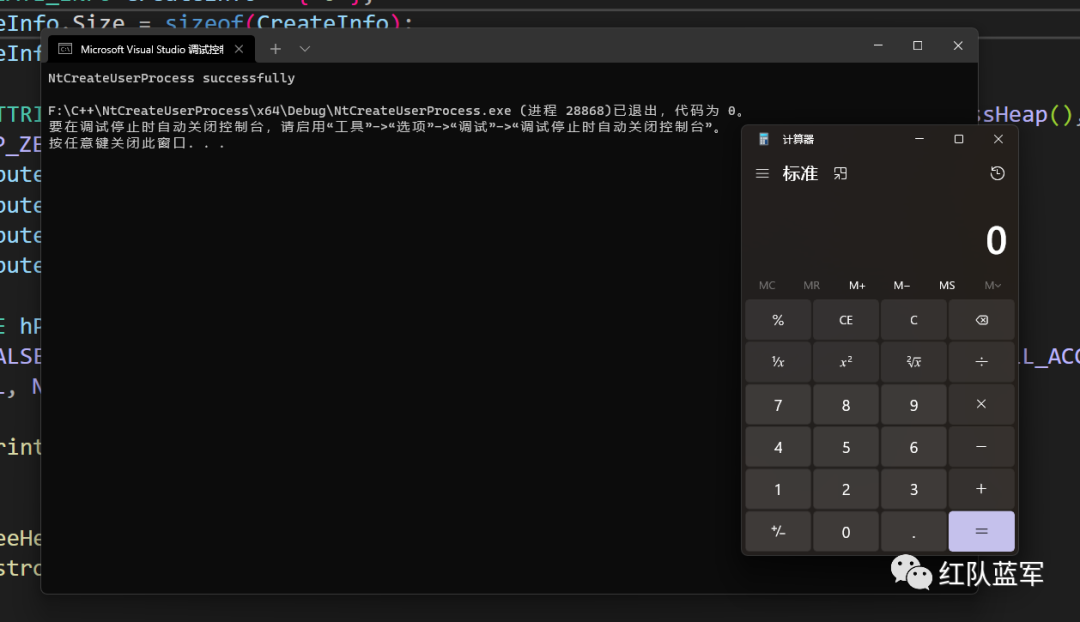The image size is (1080, 622).
Task: Click the percent key
Action: pyautogui.click(x=778, y=320)
